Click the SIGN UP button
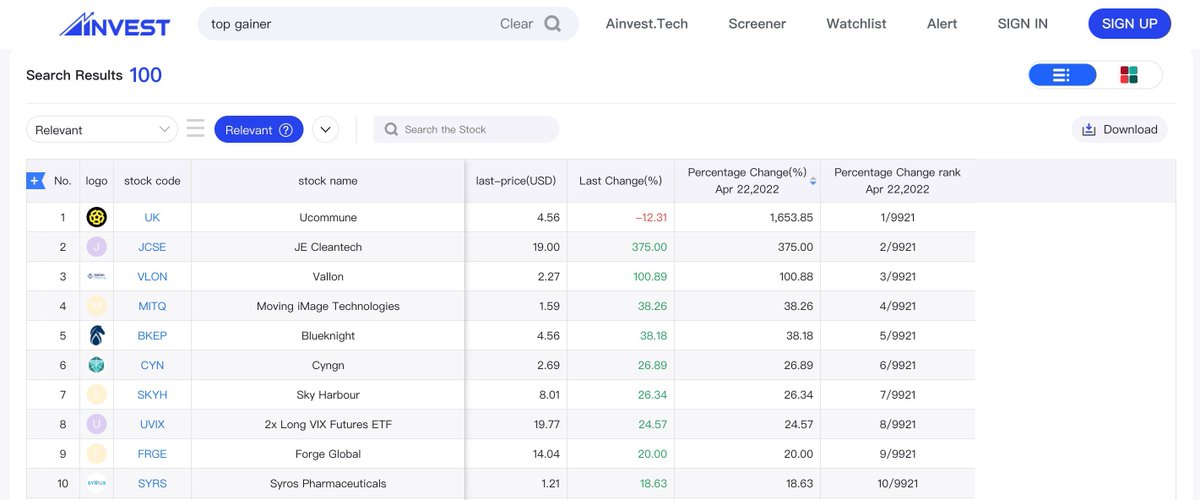 1129,24
